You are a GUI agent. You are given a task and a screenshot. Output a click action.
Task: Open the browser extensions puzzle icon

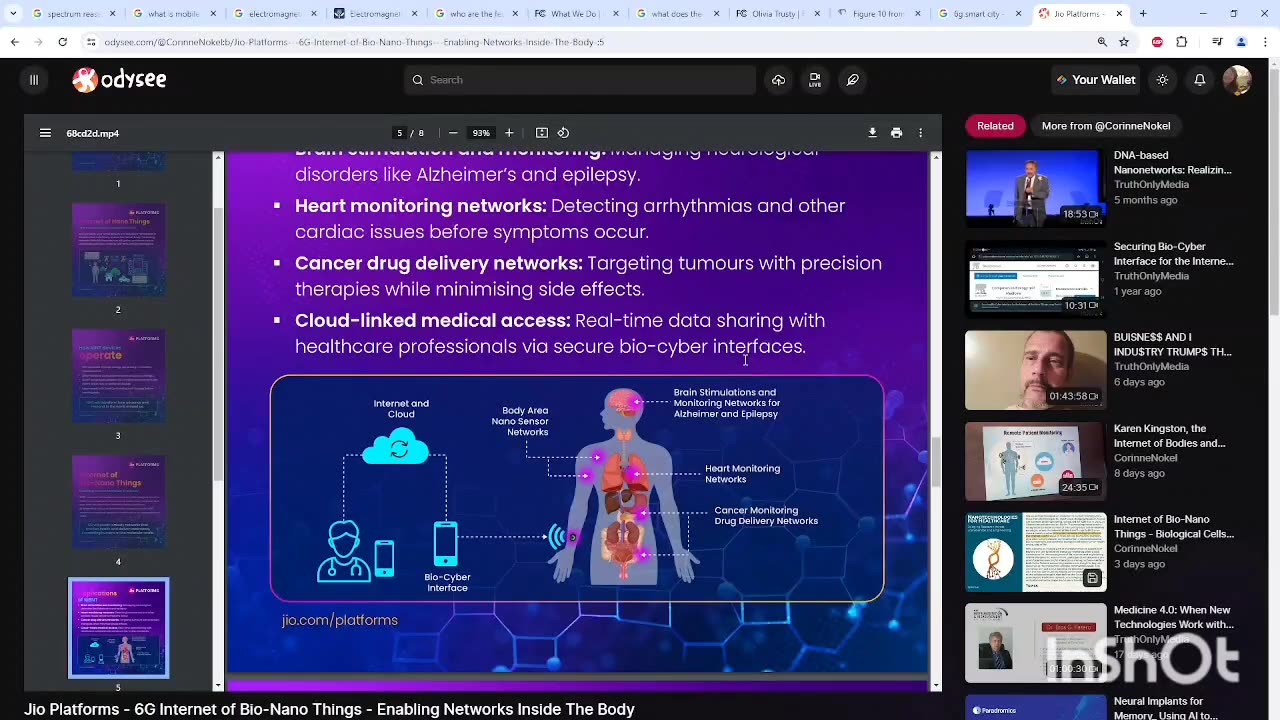1182,42
